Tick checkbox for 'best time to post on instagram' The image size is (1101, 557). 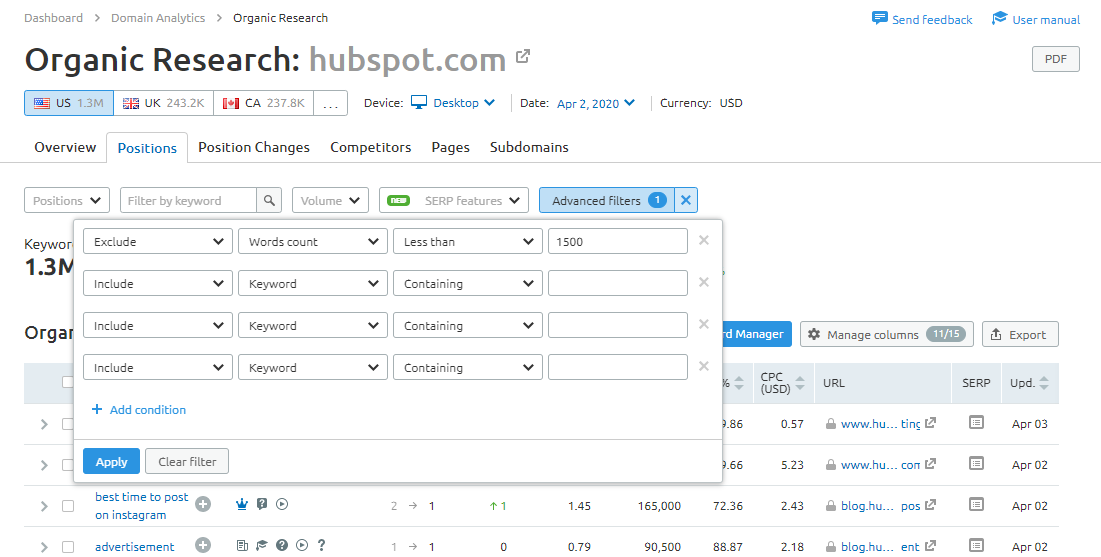coord(67,506)
